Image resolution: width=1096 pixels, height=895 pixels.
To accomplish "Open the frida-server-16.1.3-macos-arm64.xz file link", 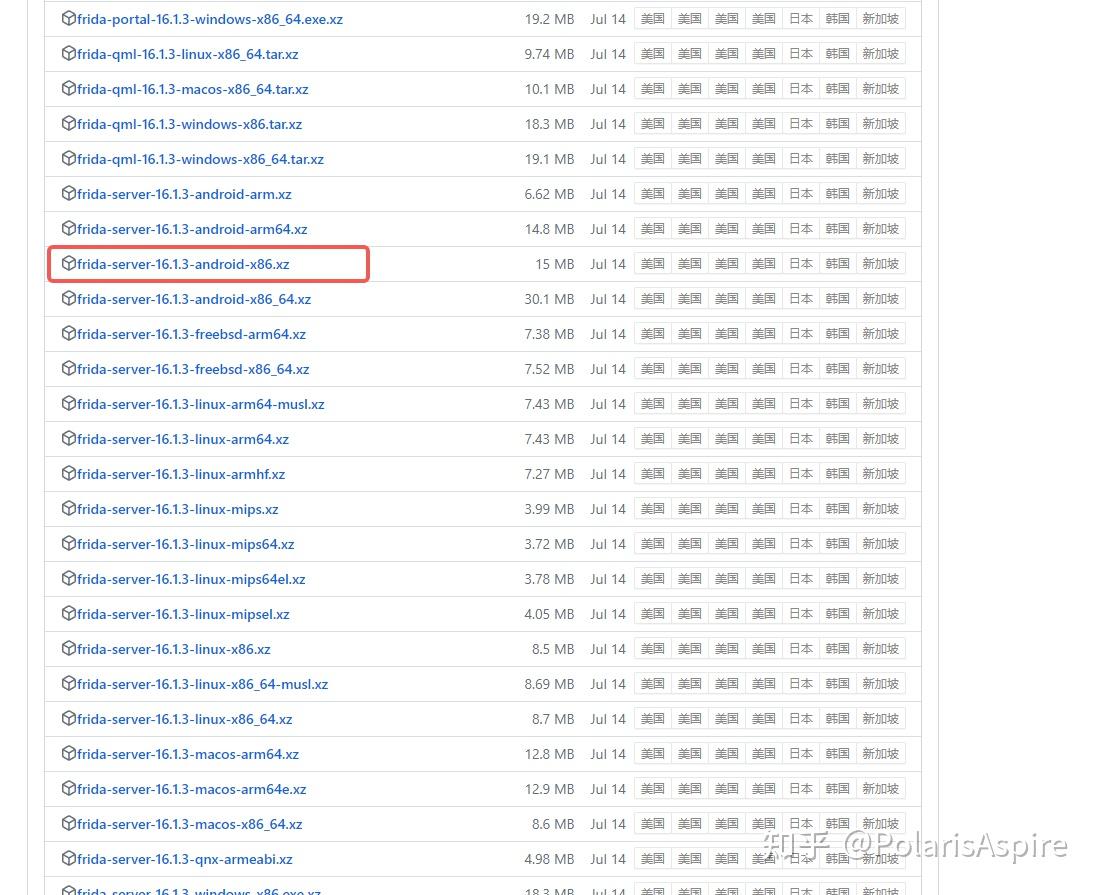I will pos(188,754).
